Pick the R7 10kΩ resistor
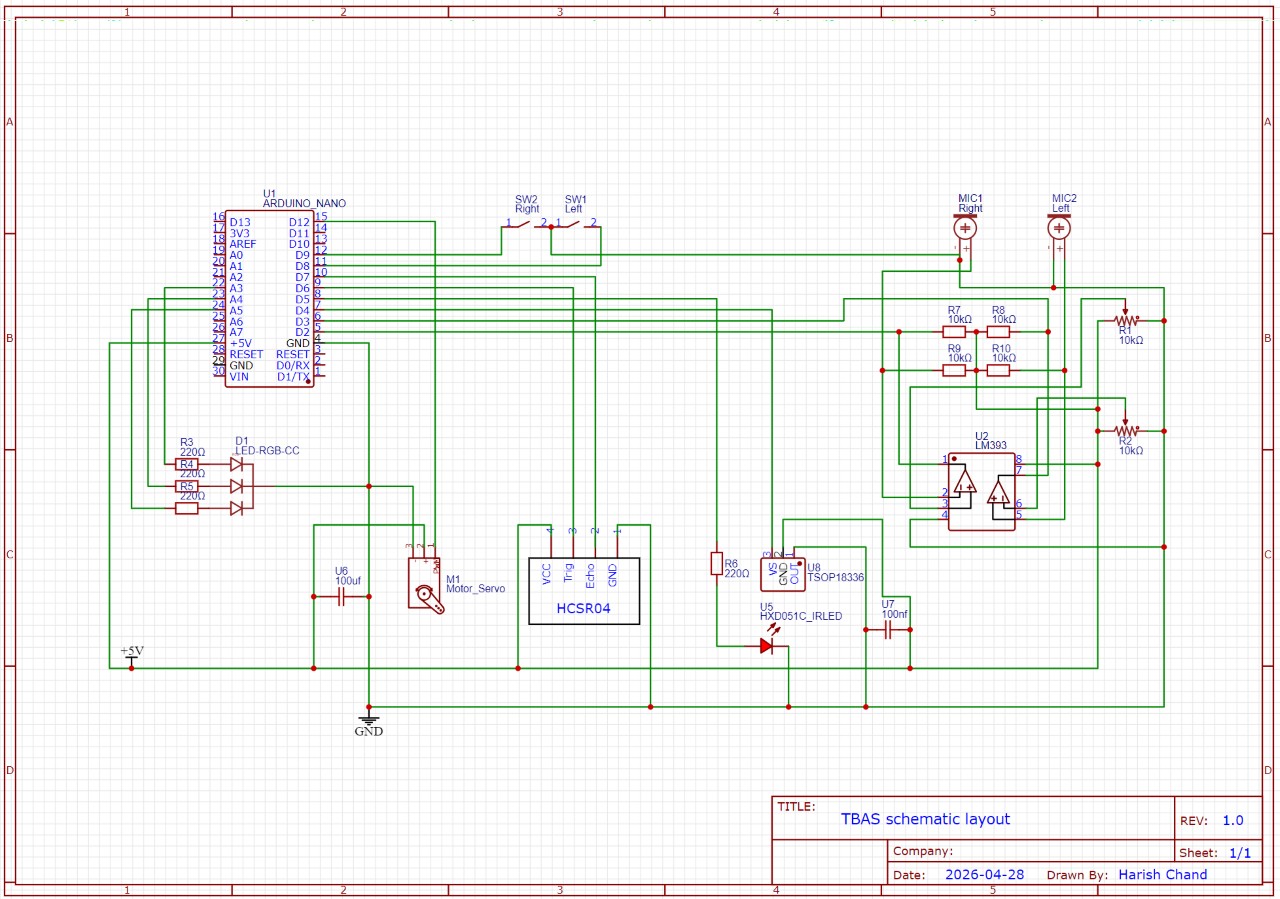This screenshot has width=1280, height=899. click(954, 331)
